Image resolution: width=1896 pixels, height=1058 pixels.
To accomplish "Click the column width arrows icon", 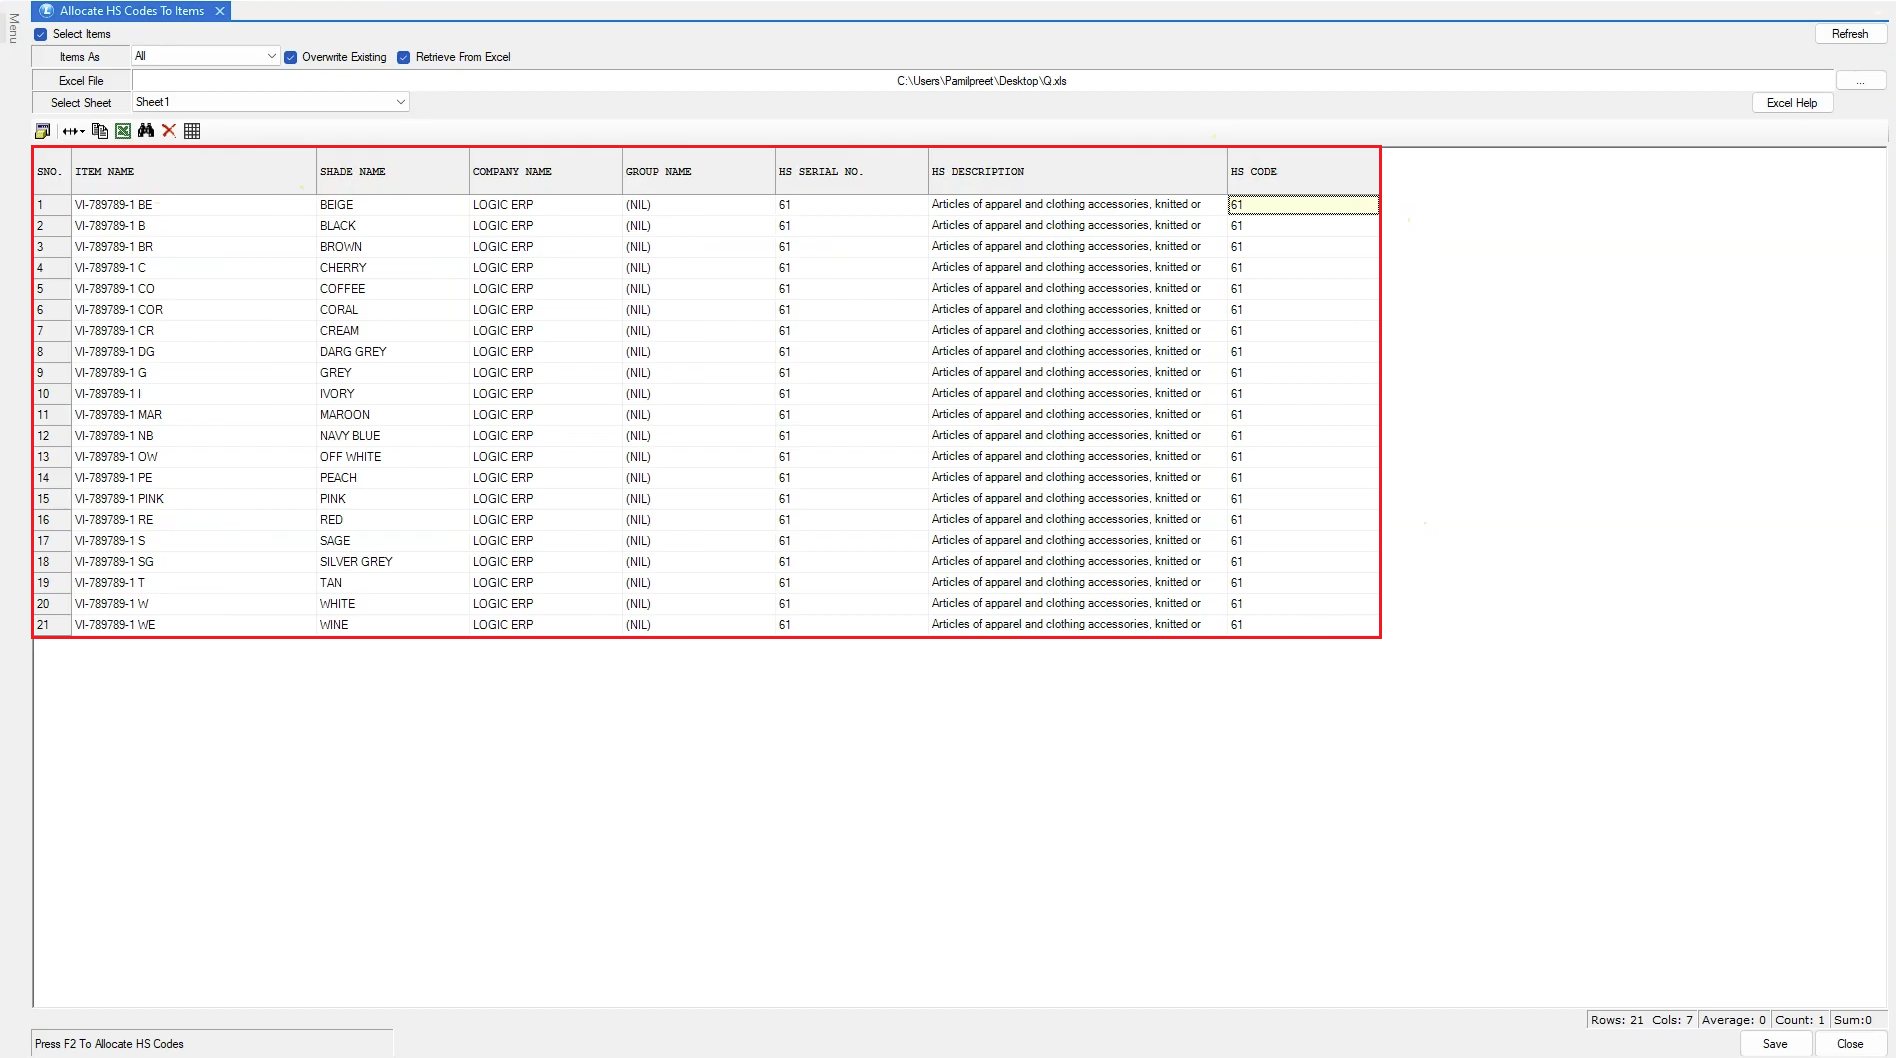I will point(73,131).
